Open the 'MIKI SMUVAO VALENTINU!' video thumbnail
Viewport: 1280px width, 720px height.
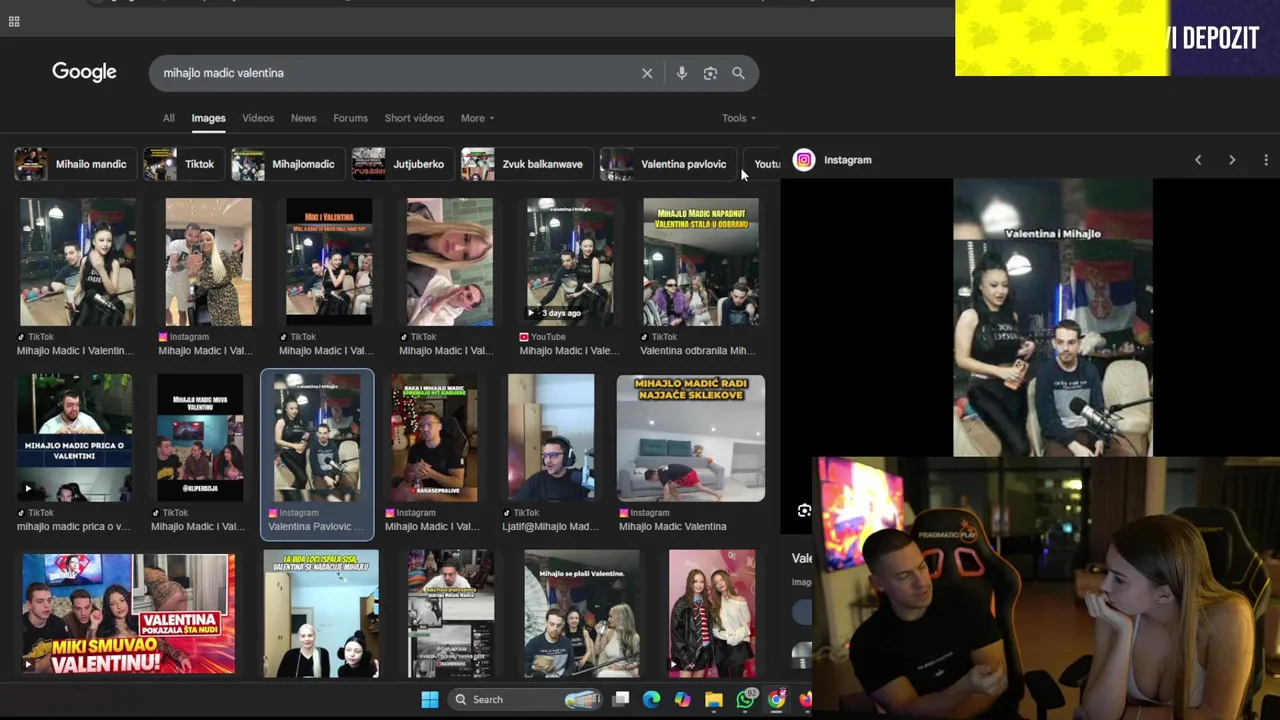(x=128, y=614)
